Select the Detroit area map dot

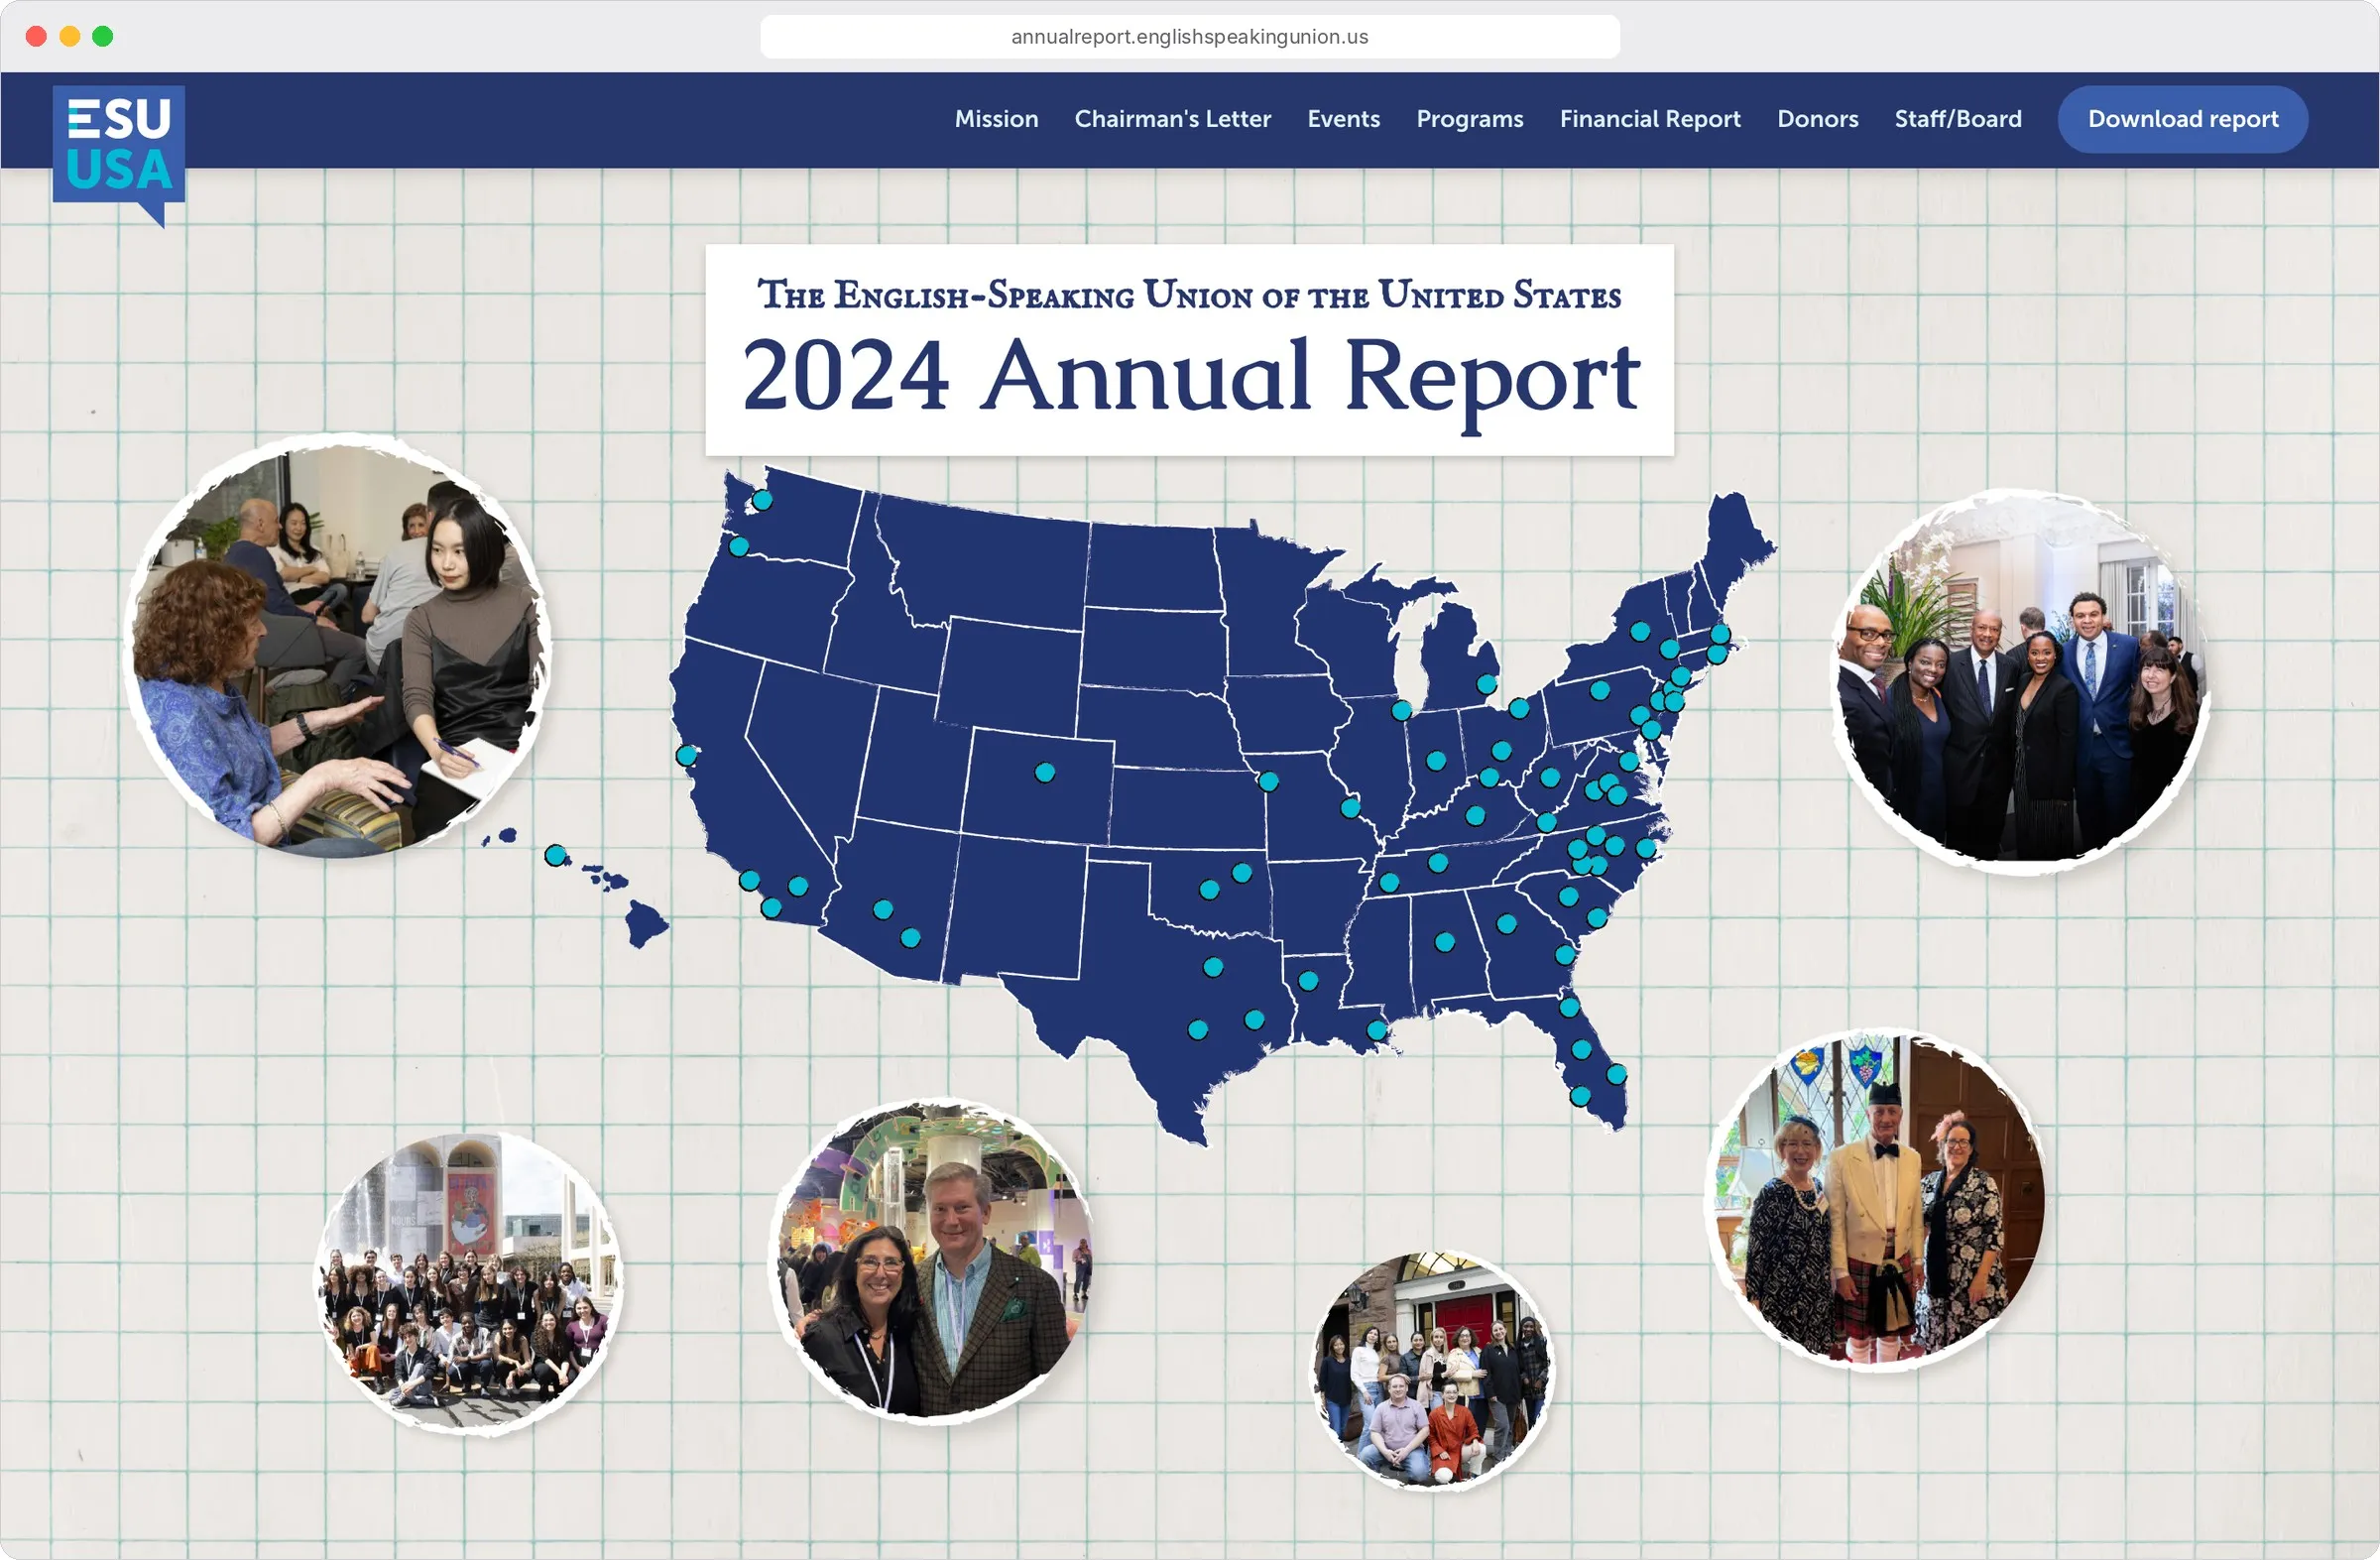[1486, 684]
